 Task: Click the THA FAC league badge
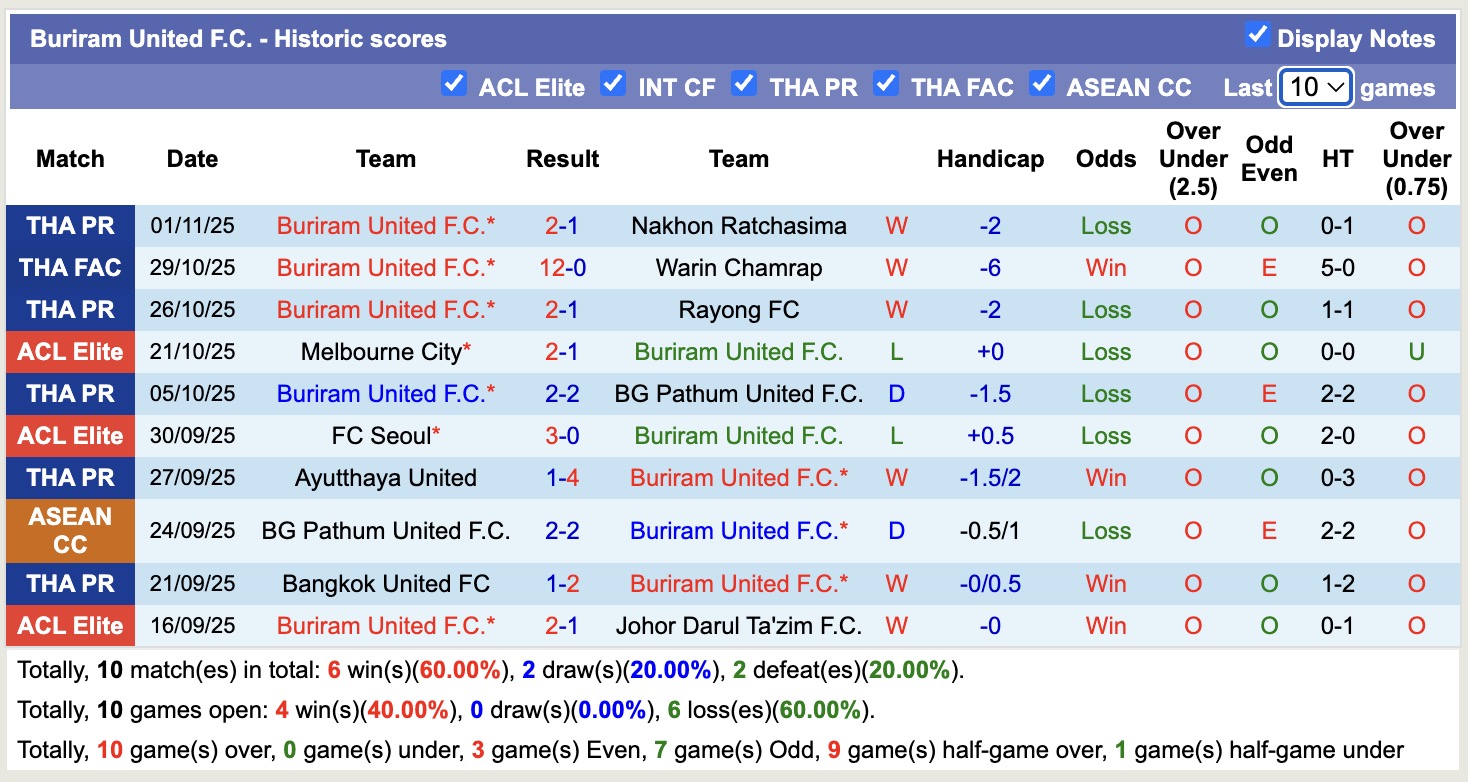coord(70,268)
